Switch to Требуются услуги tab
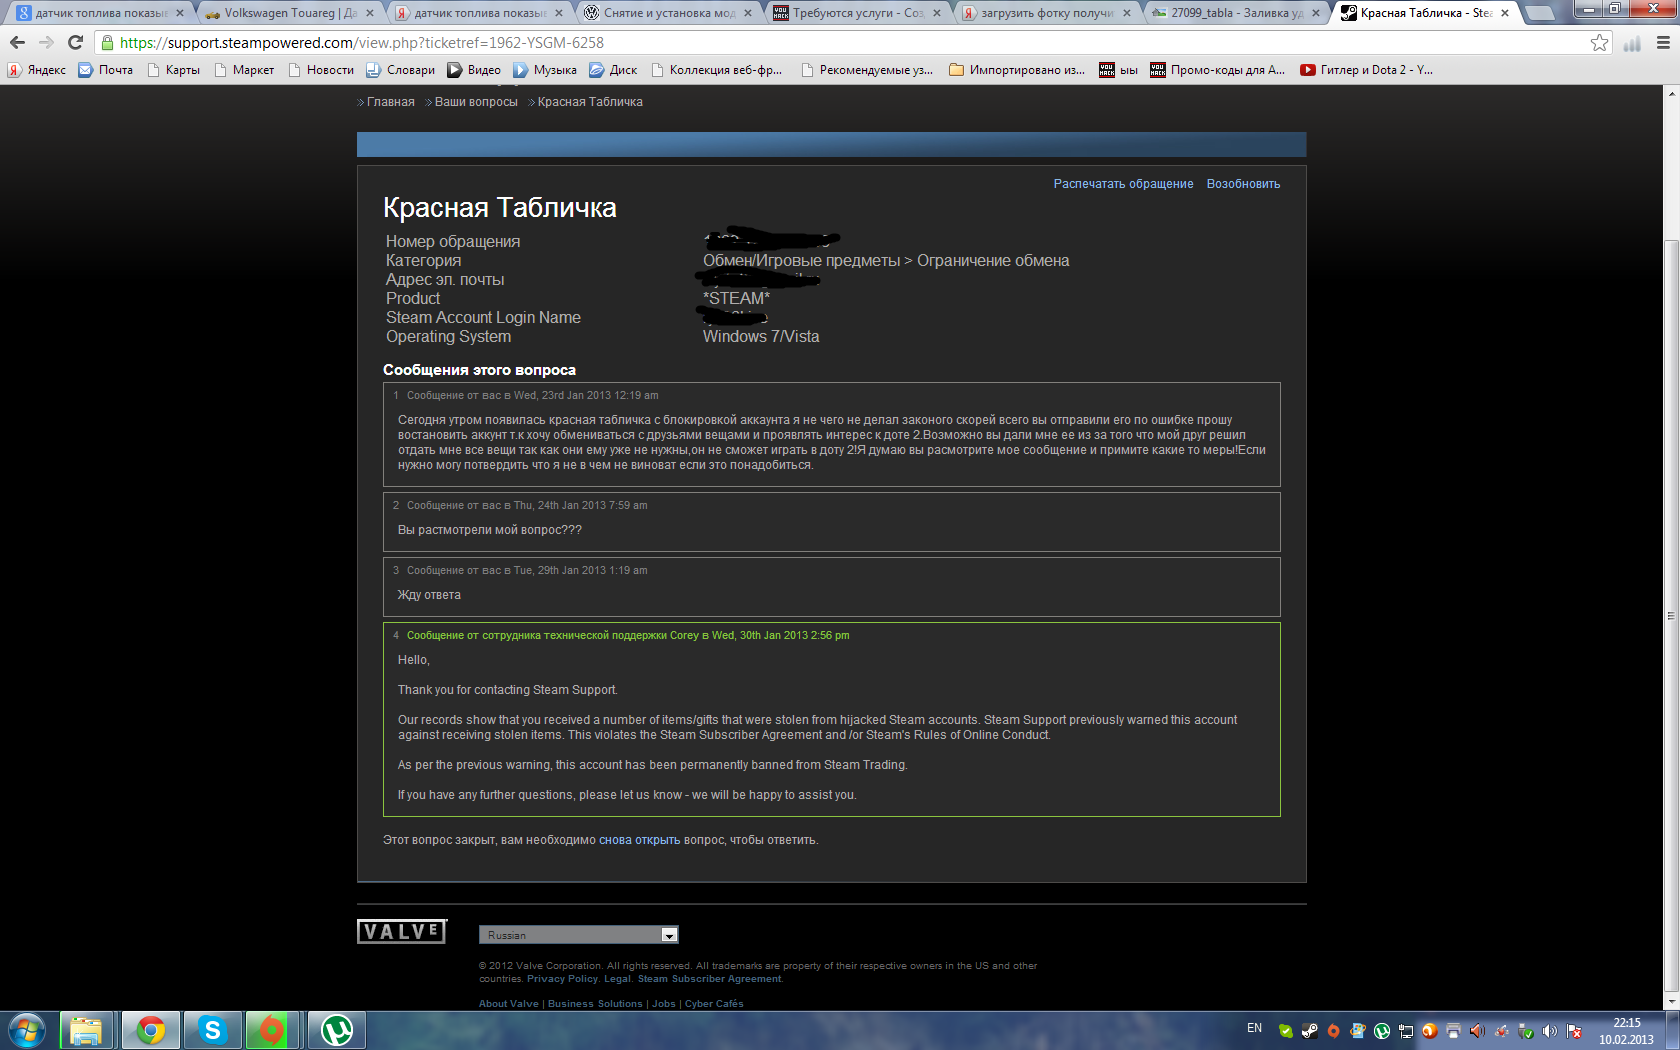Screen dimensions: 1680x1050 tap(857, 13)
